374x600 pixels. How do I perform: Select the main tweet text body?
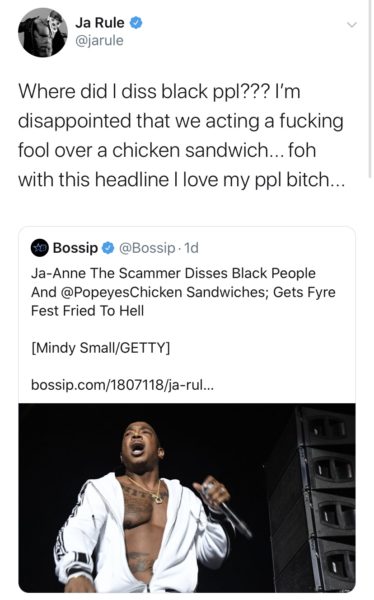181,135
